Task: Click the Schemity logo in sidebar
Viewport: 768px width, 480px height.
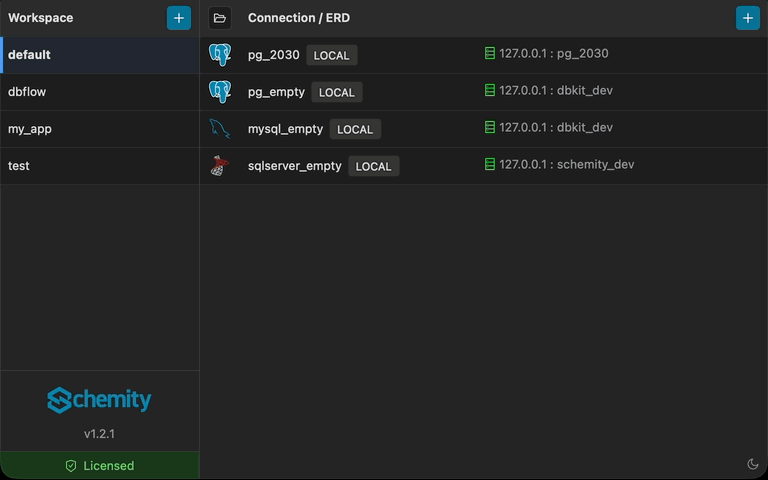Action: 100,400
